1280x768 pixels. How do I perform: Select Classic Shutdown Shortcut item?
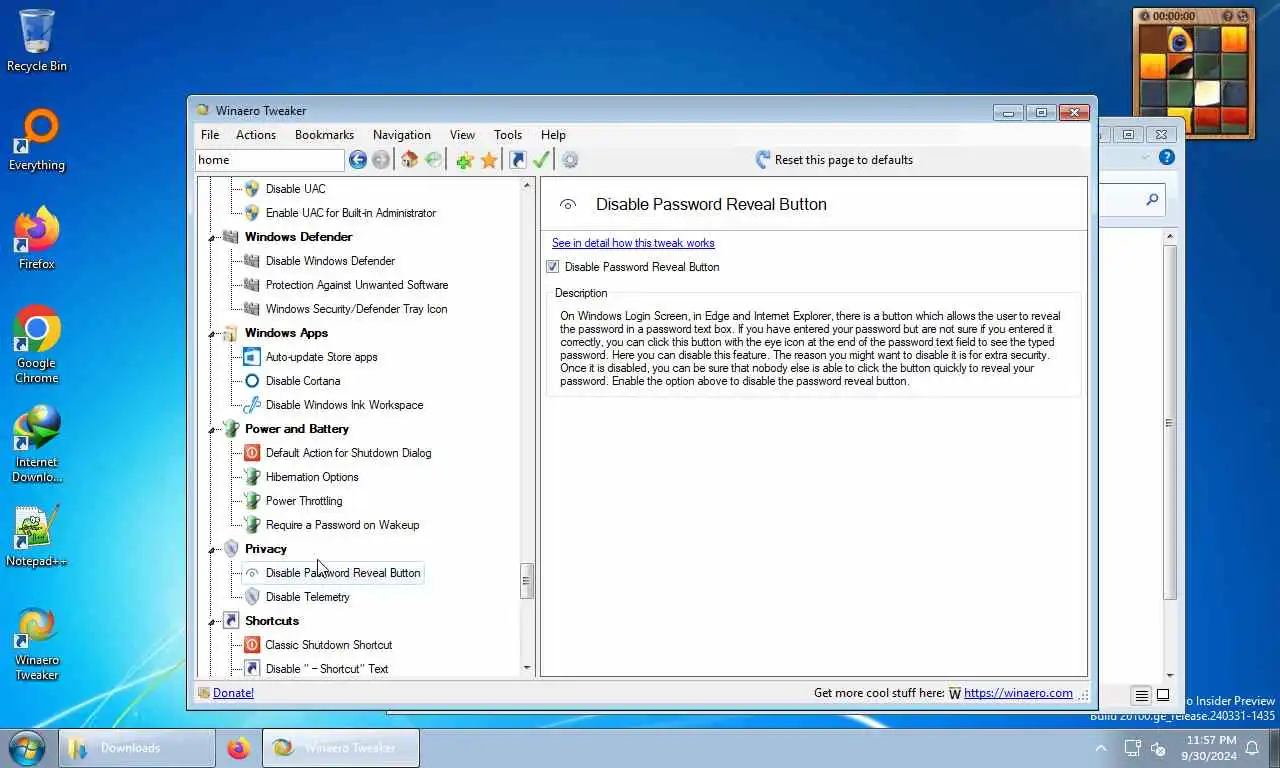[x=328, y=645]
